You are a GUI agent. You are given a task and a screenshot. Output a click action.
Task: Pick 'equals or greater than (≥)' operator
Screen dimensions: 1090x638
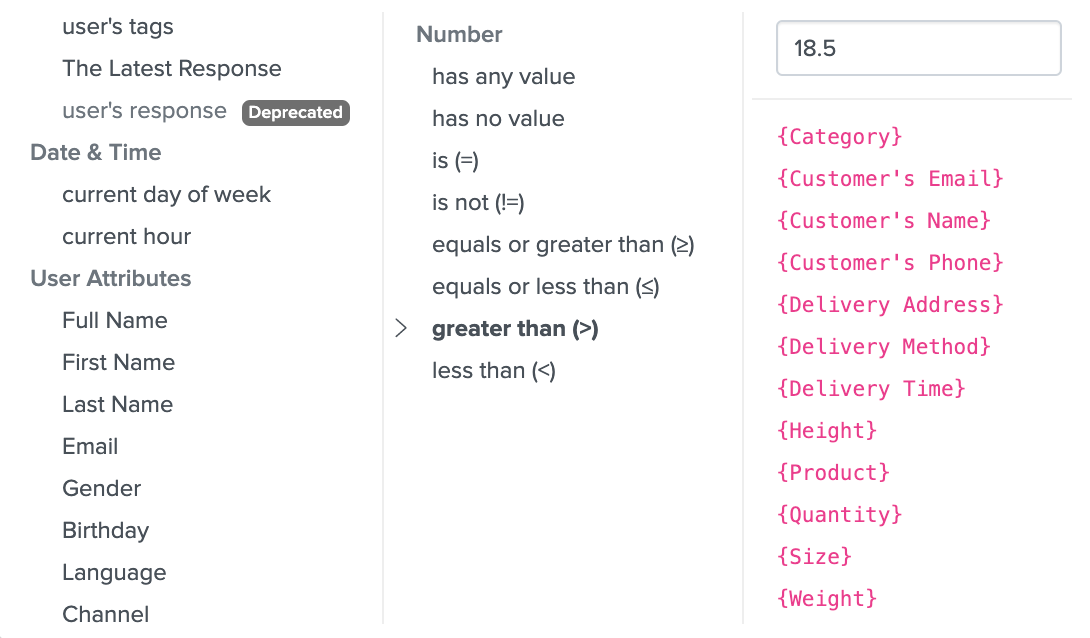[563, 245]
